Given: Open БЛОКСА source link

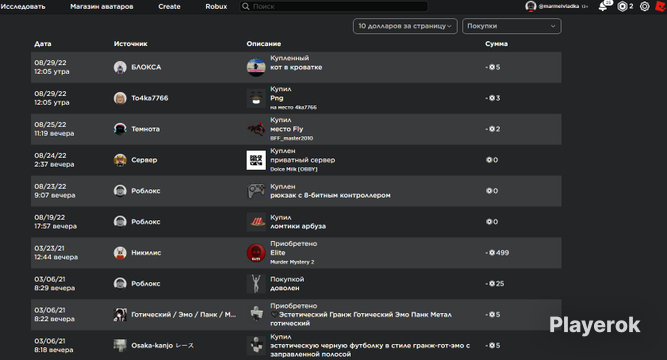Looking at the screenshot, I should 146,67.
